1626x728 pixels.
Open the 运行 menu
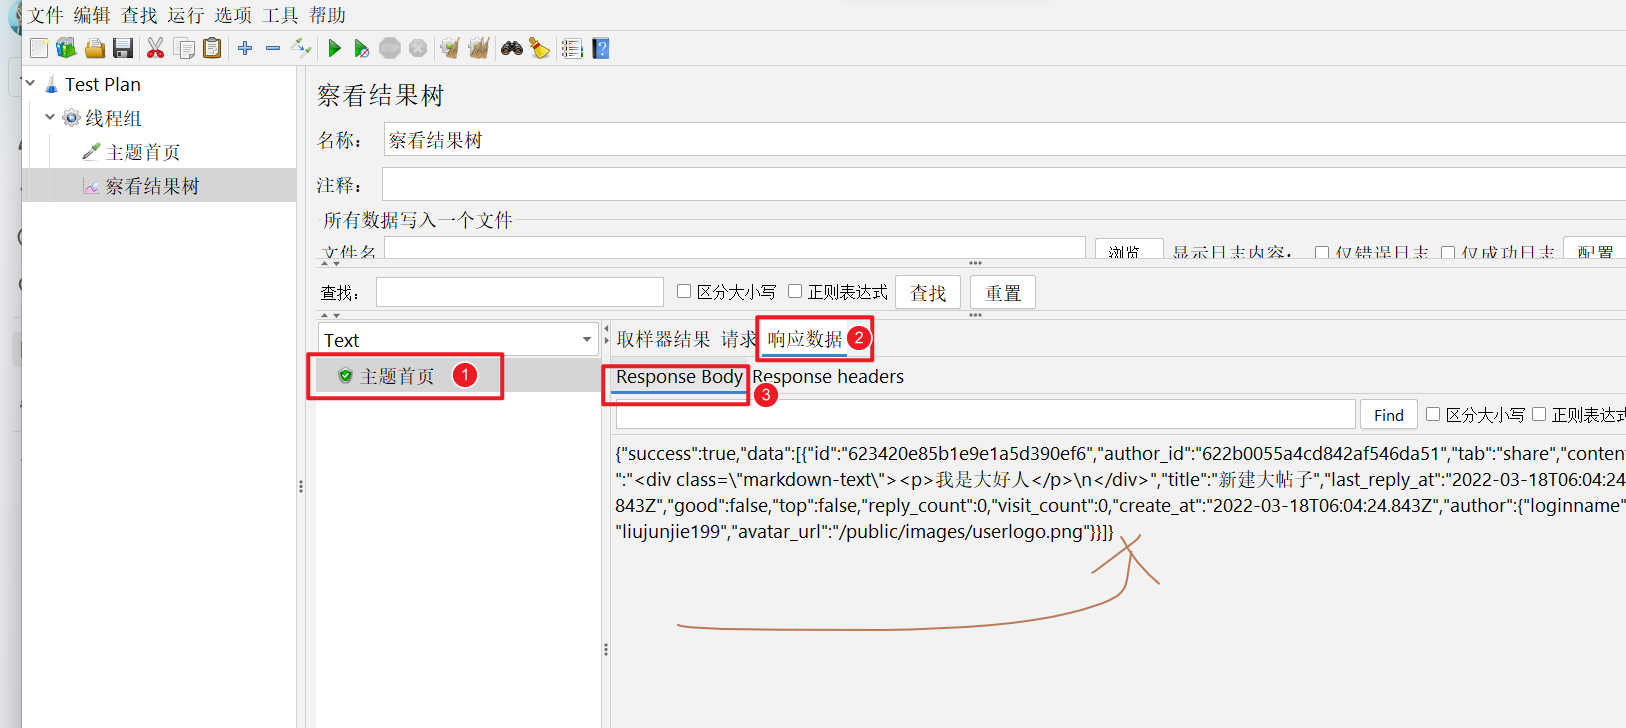click(x=186, y=15)
